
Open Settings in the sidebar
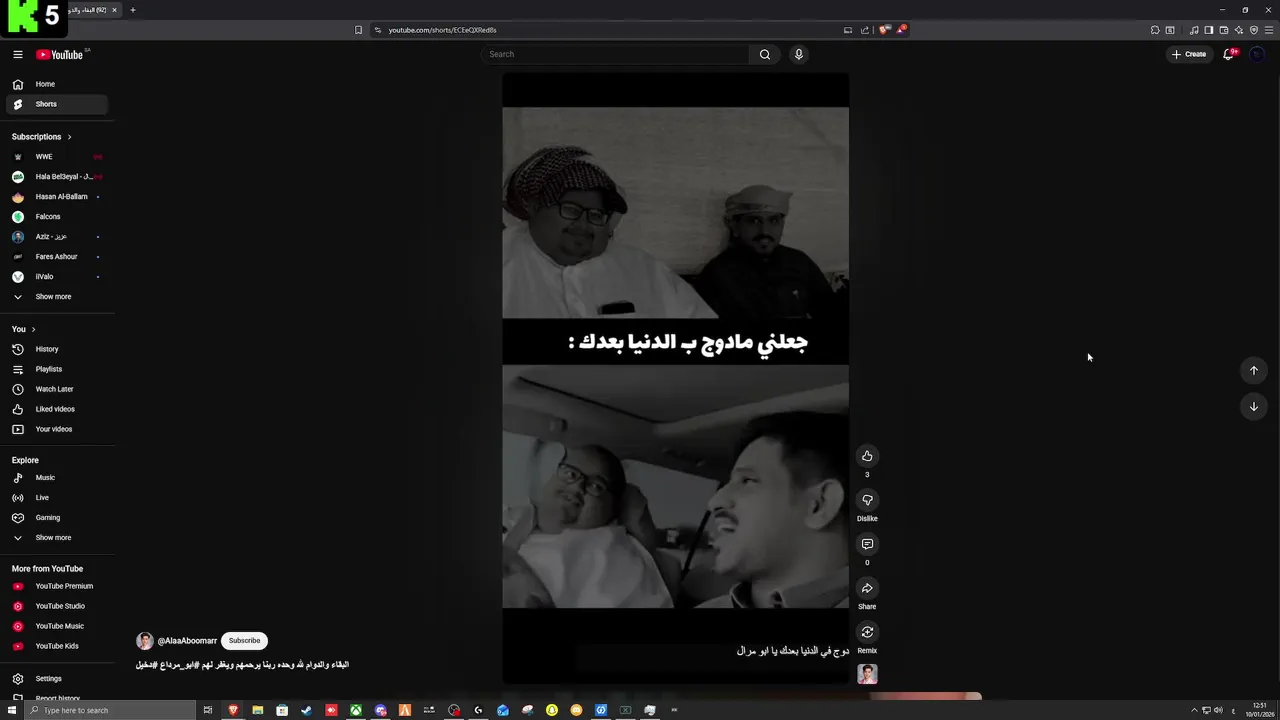coord(57,679)
